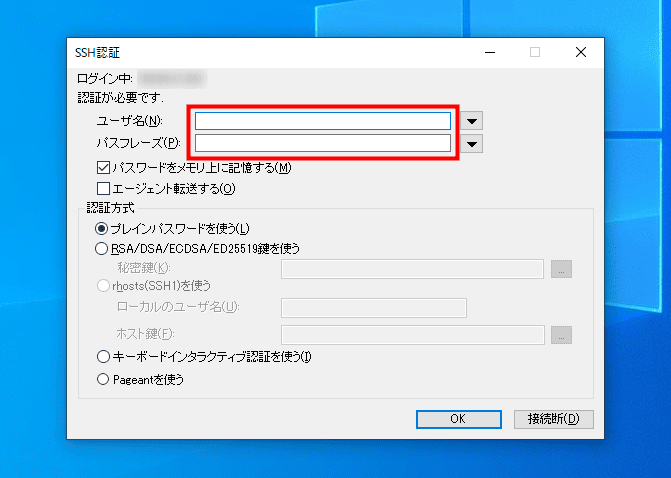Open the パスフレーズ dropdown arrow
The width and height of the screenshot is (671, 478).
click(x=472, y=144)
